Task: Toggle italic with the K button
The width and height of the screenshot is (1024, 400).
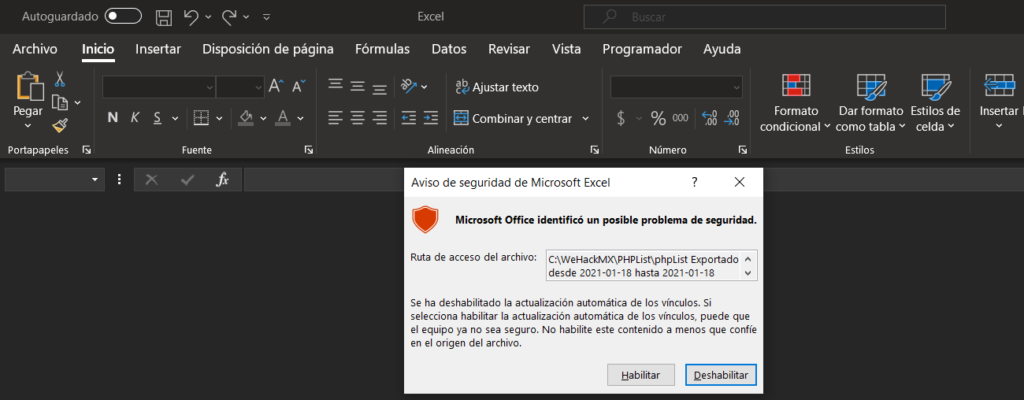Action: tap(135, 118)
